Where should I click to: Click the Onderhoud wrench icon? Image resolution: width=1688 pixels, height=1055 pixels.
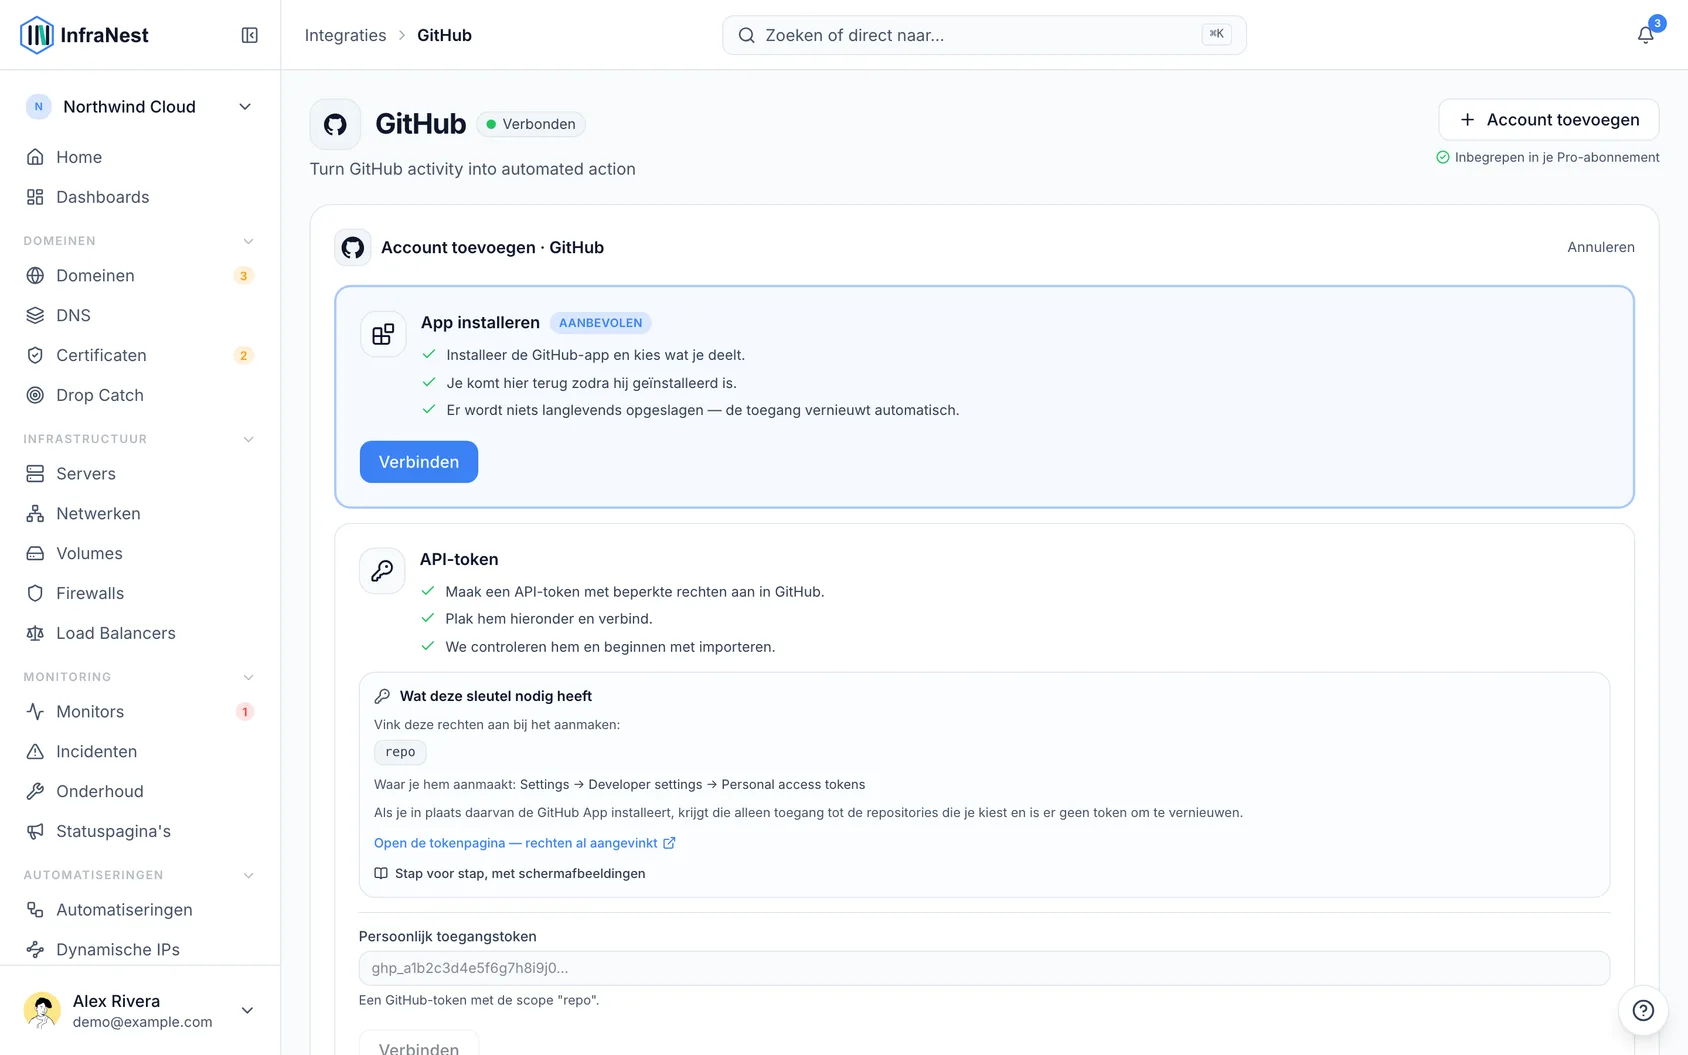pos(35,791)
